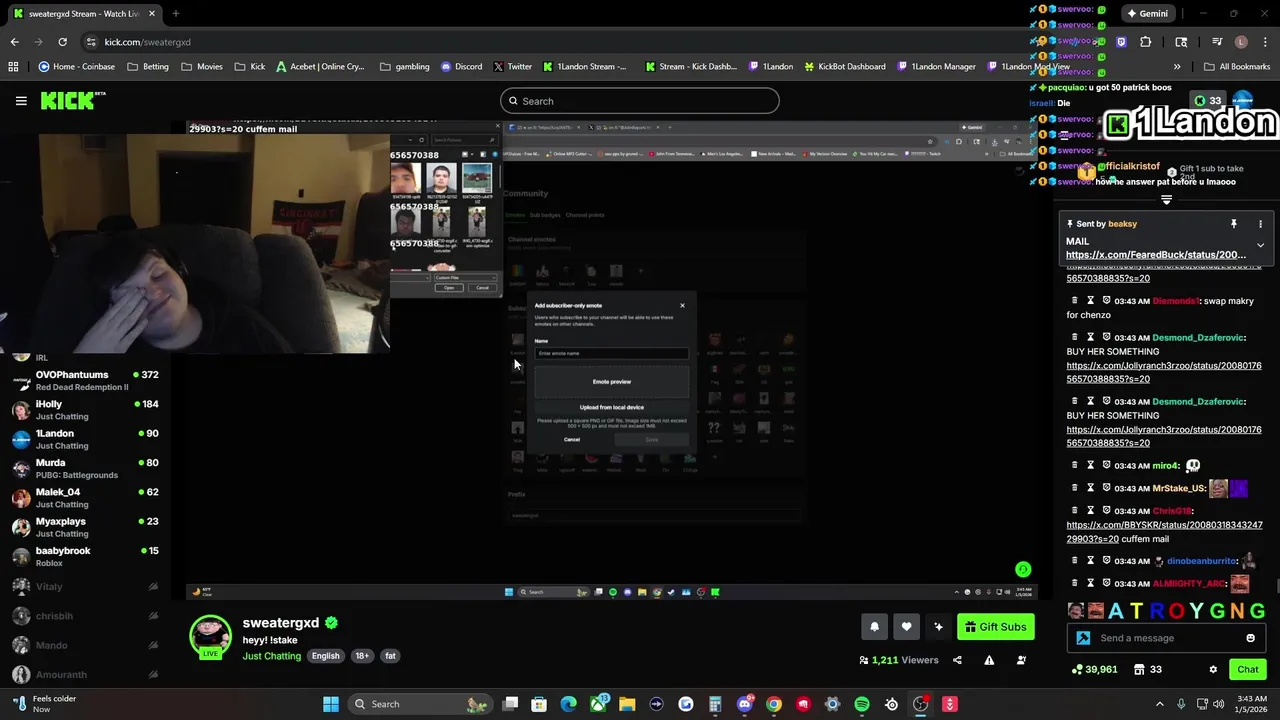Click the Windows taskbar search box

tap(420, 704)
